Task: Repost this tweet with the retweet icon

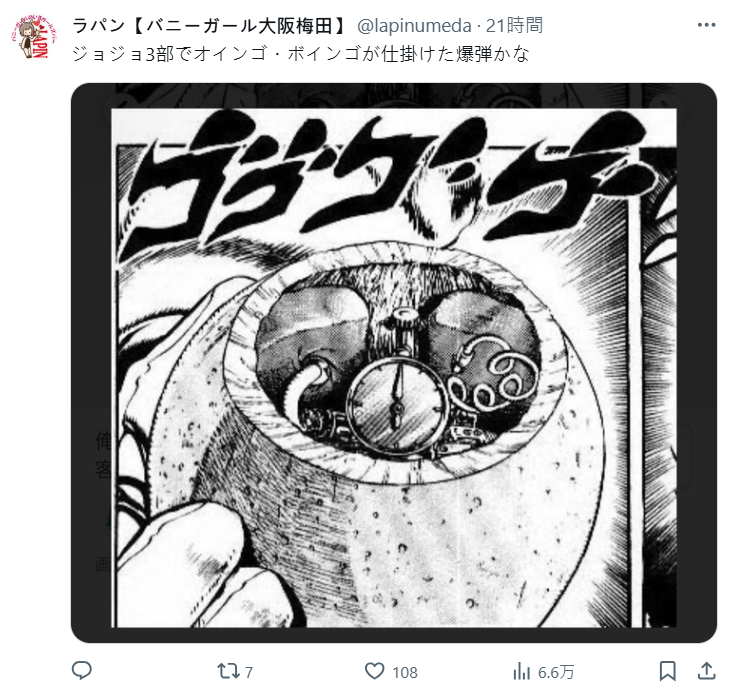Action: pyautogui.click(x=228, y=671)
